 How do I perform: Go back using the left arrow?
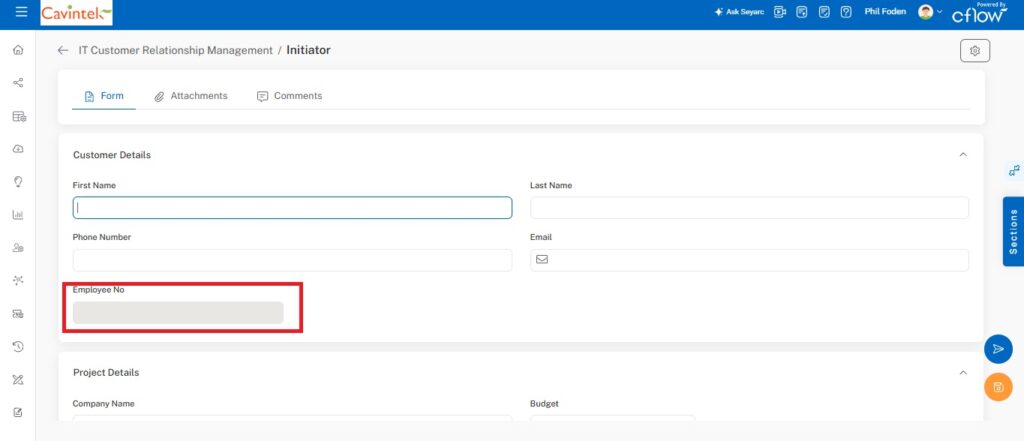click(63, 50)
